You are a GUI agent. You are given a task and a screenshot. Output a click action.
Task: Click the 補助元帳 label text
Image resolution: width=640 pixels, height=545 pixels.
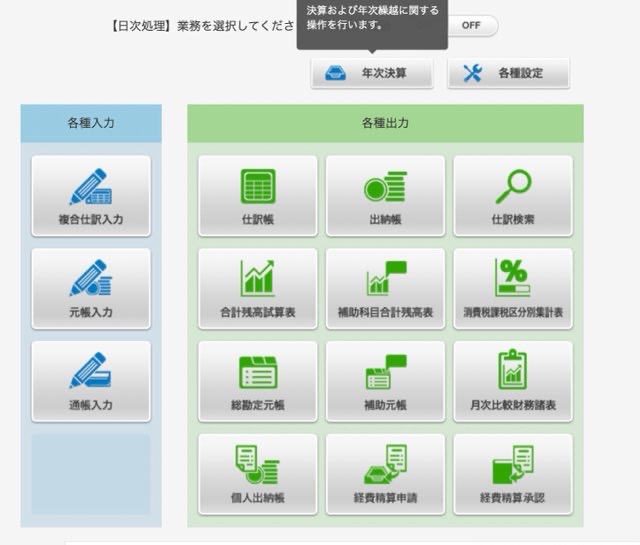tap(385, 405)
